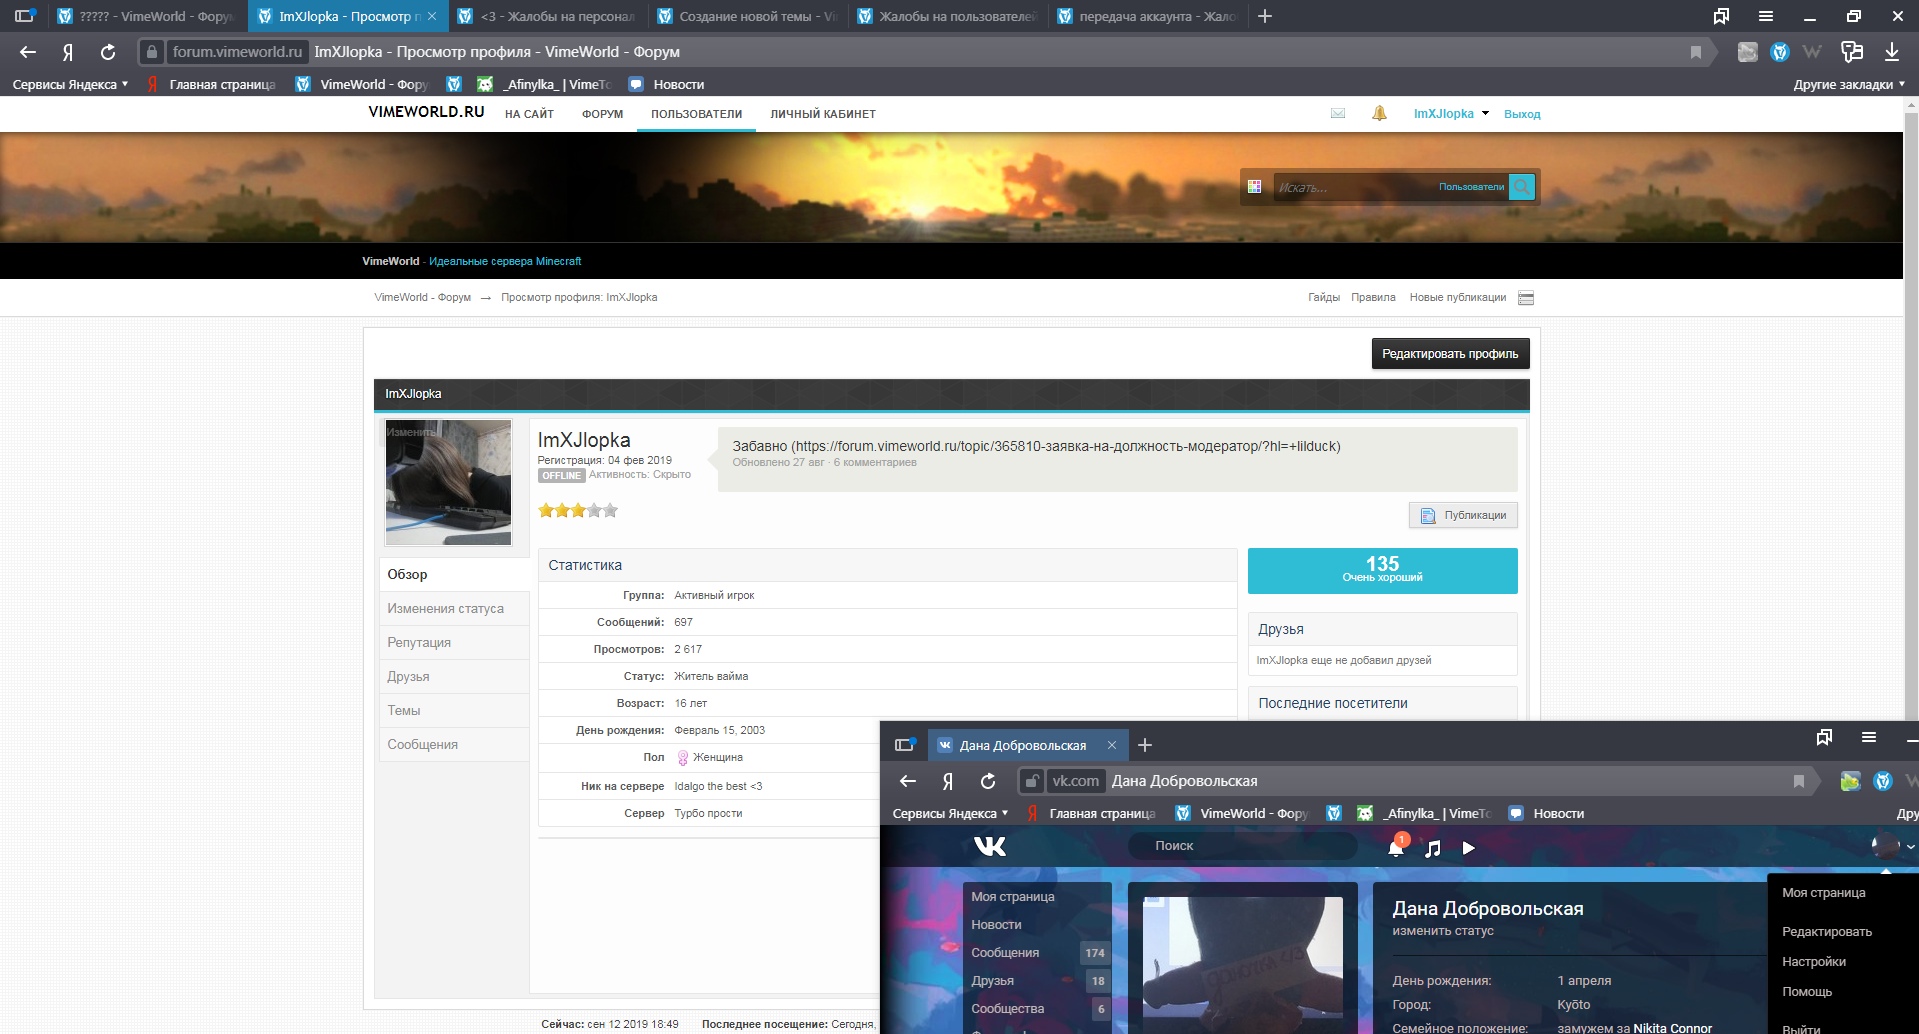Click the Публикации button
This screenshot has height=1034, width=1919.
[1463, 515]
